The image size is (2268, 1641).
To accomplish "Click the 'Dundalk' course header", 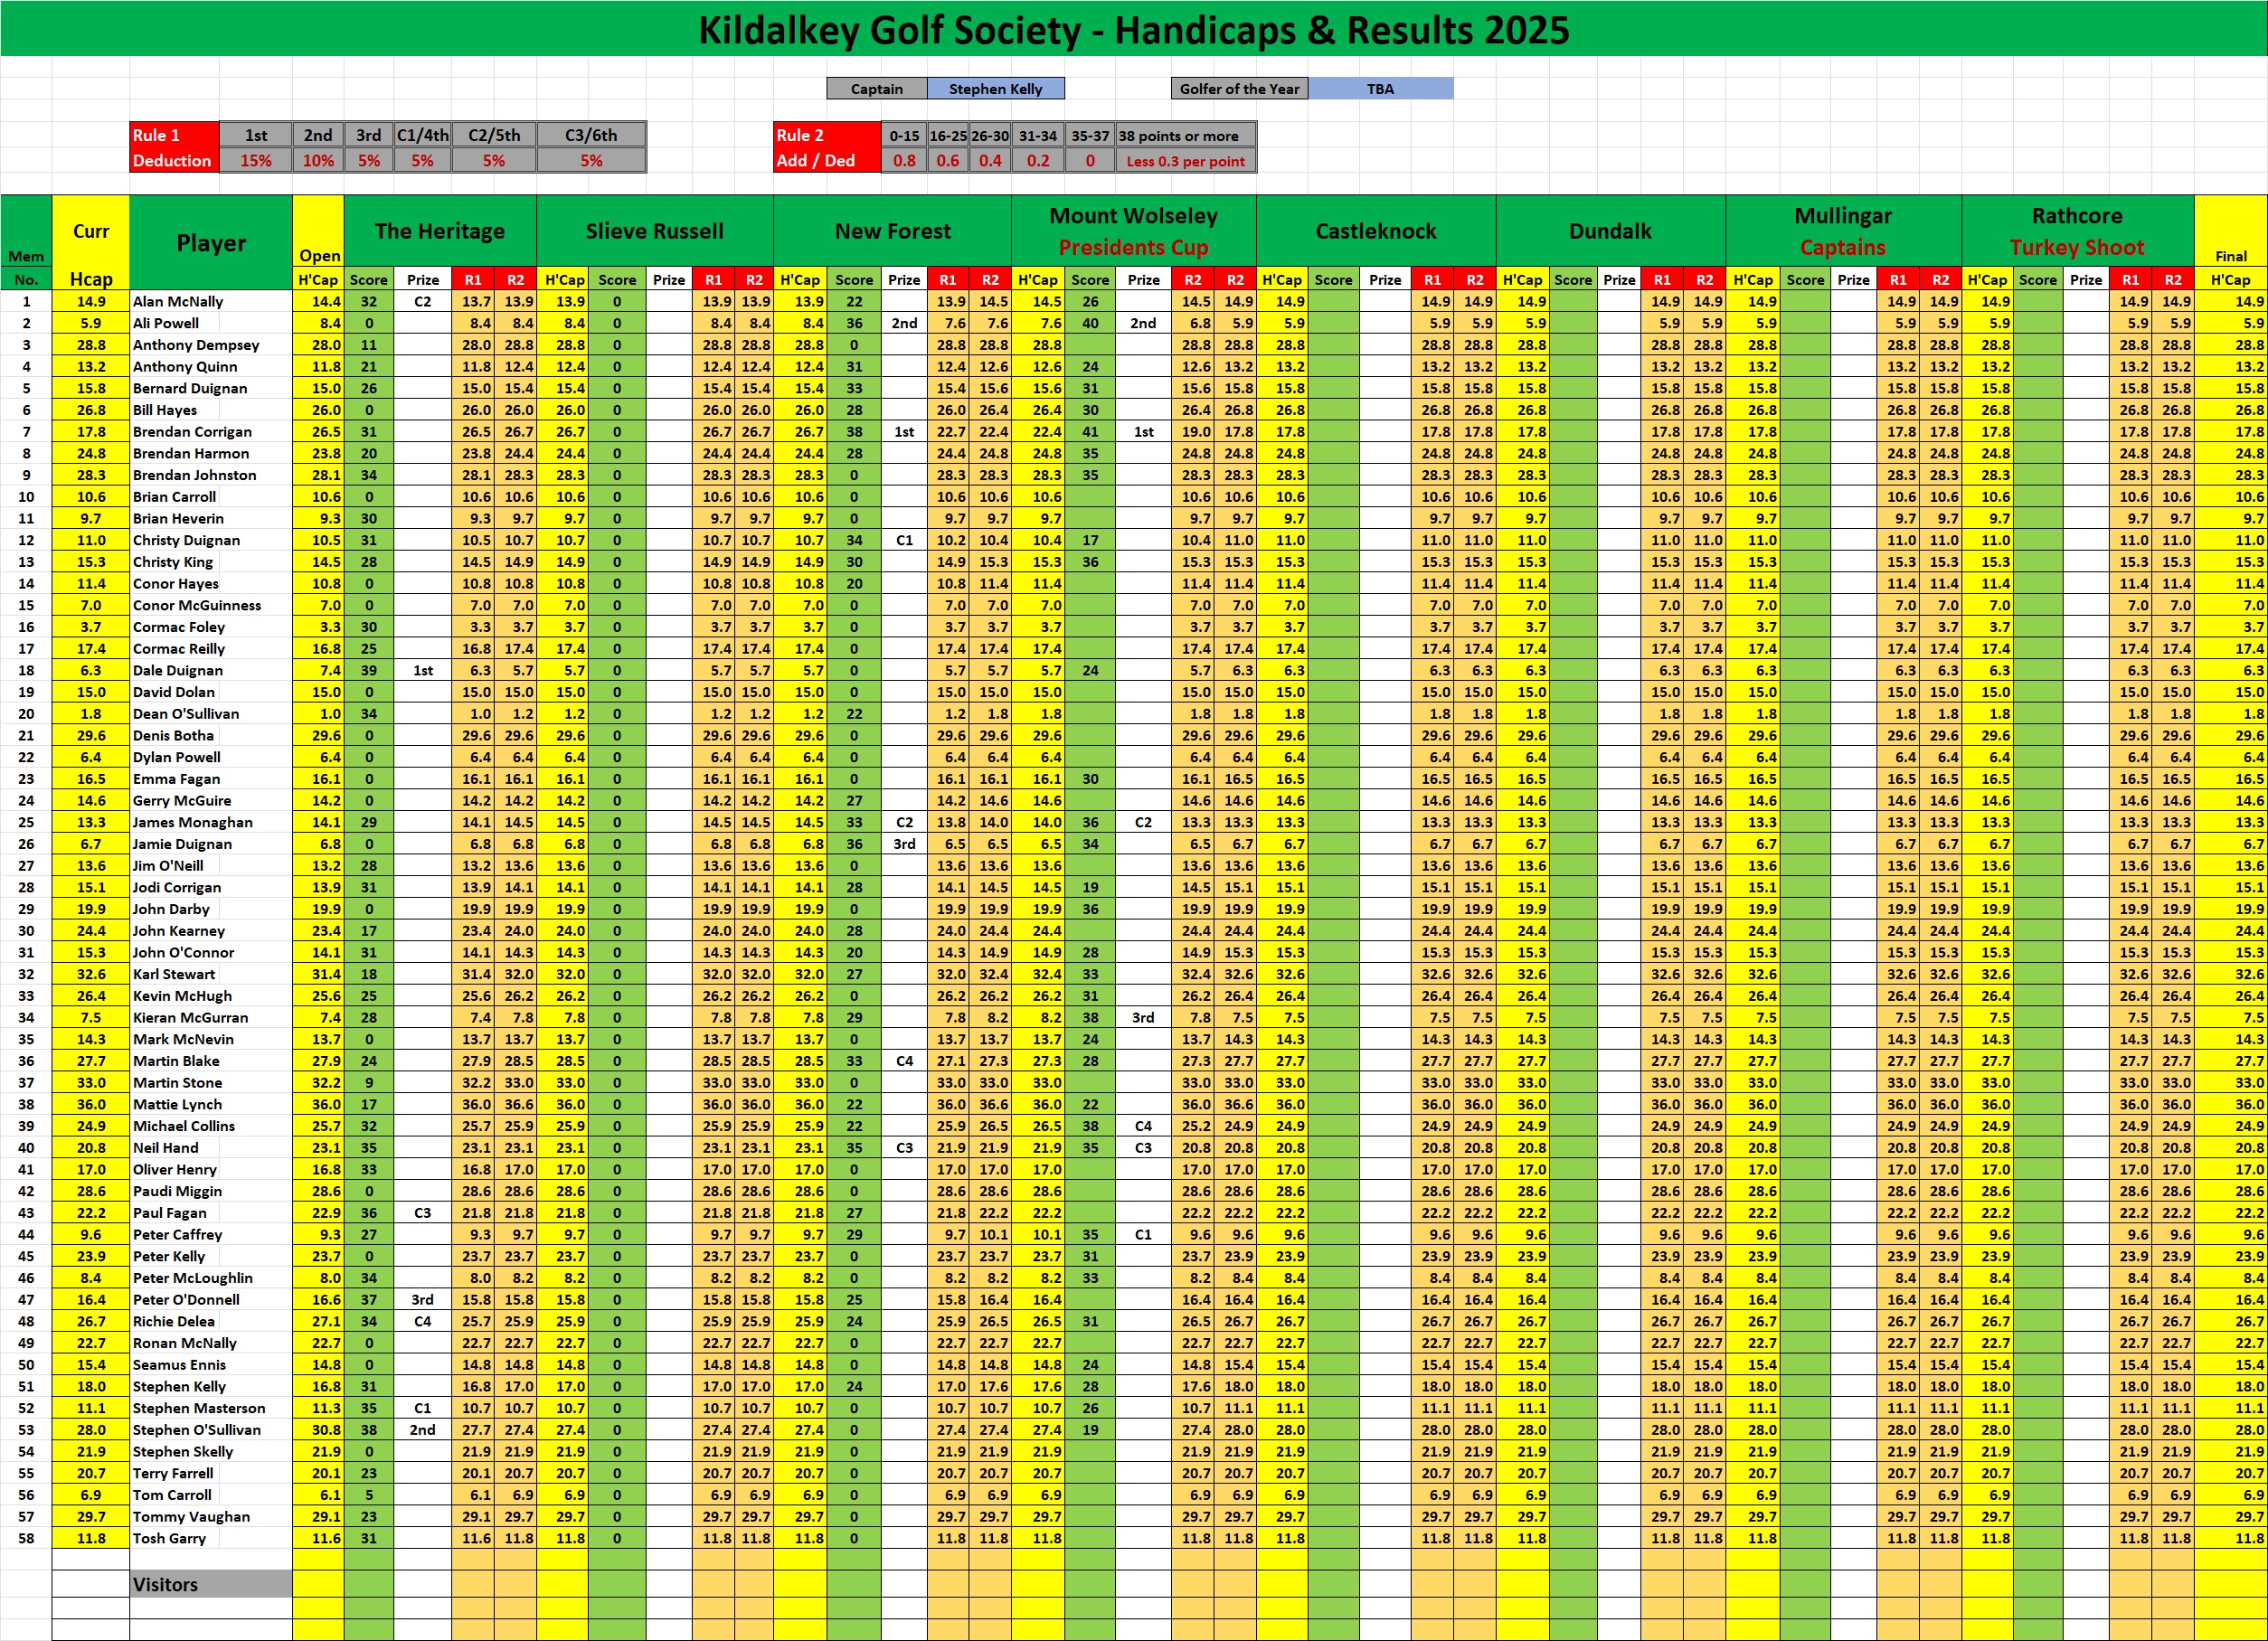I will pyautogui.click(x=1610, y=231).
